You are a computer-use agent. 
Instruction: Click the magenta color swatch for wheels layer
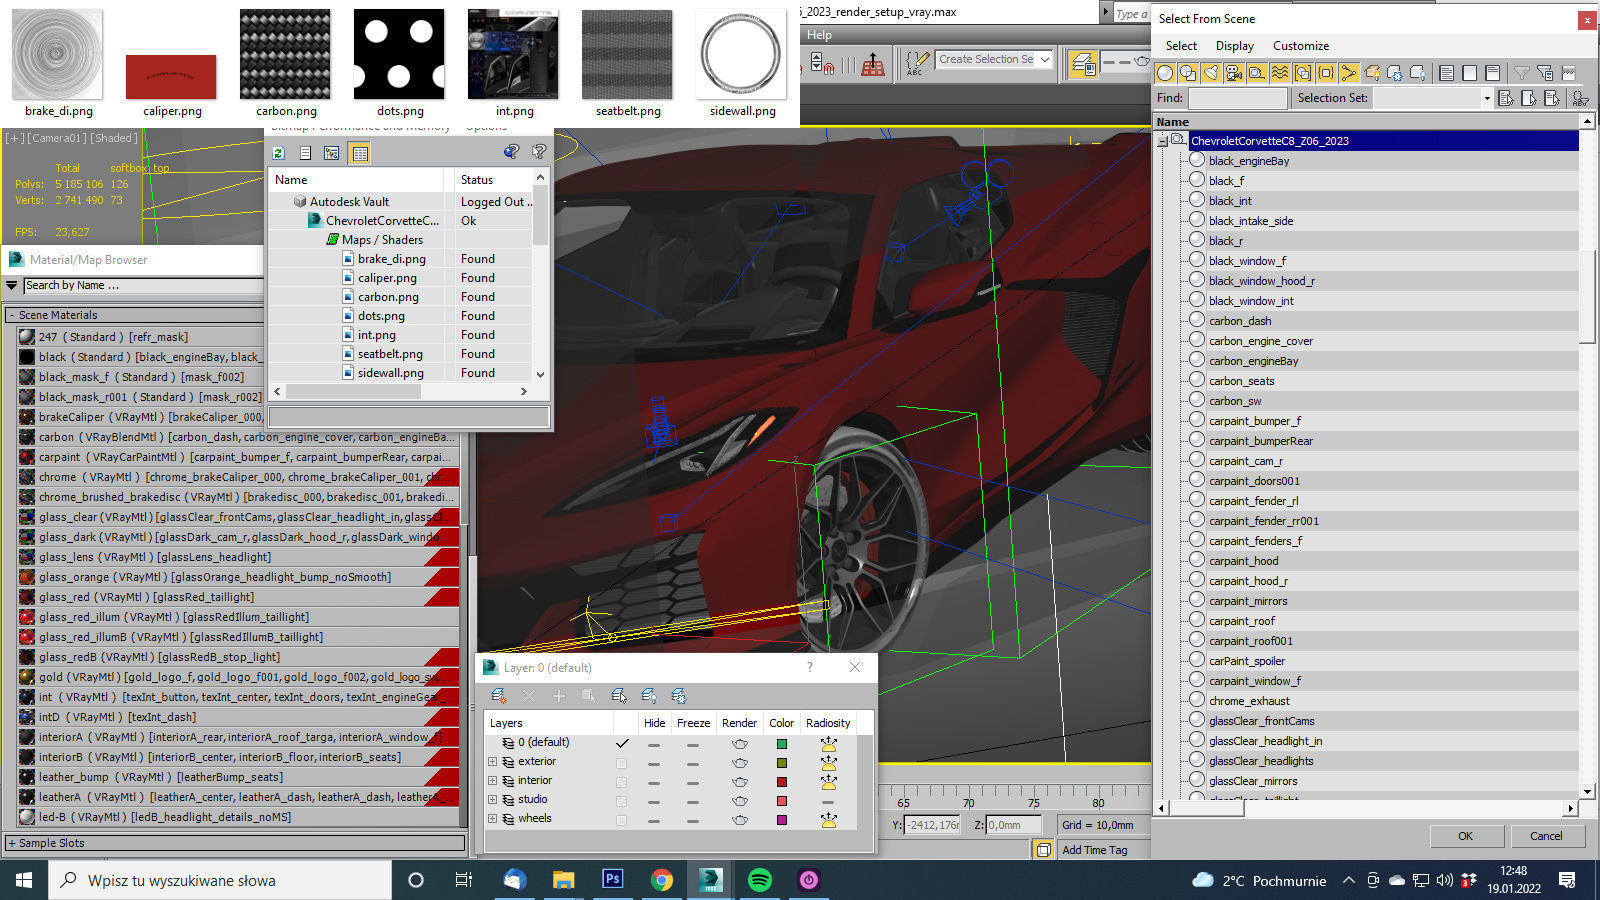point(782,819)
